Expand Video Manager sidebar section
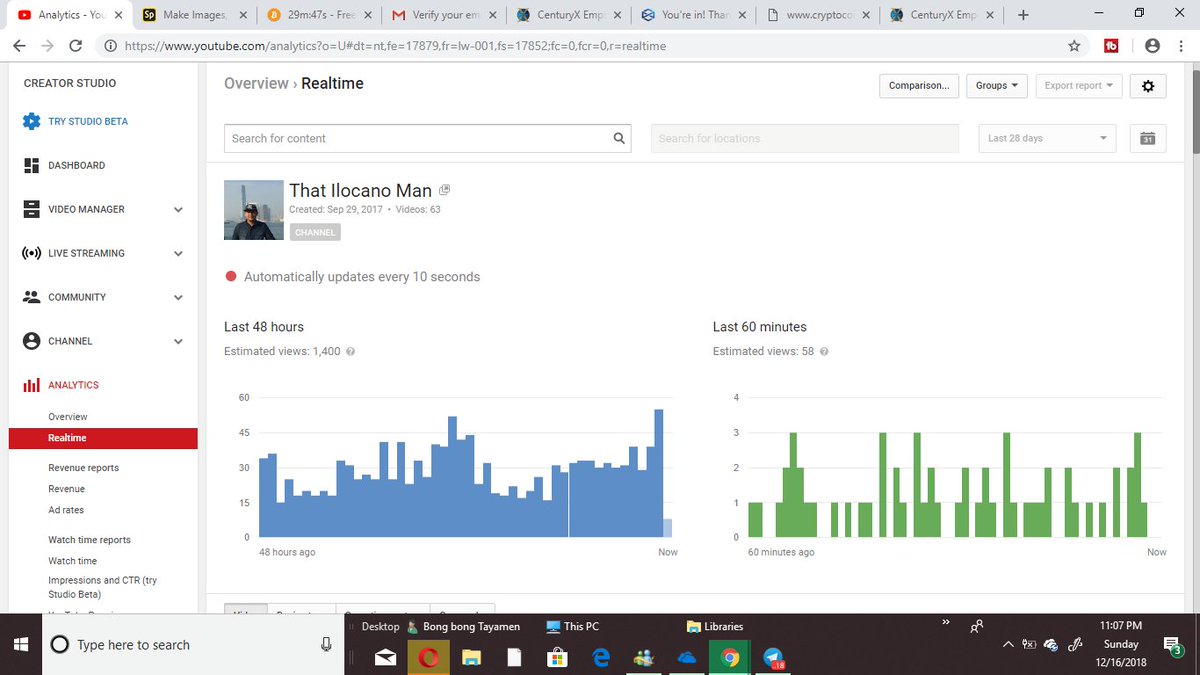The image size is (1200, 675). tap(178, 210)
